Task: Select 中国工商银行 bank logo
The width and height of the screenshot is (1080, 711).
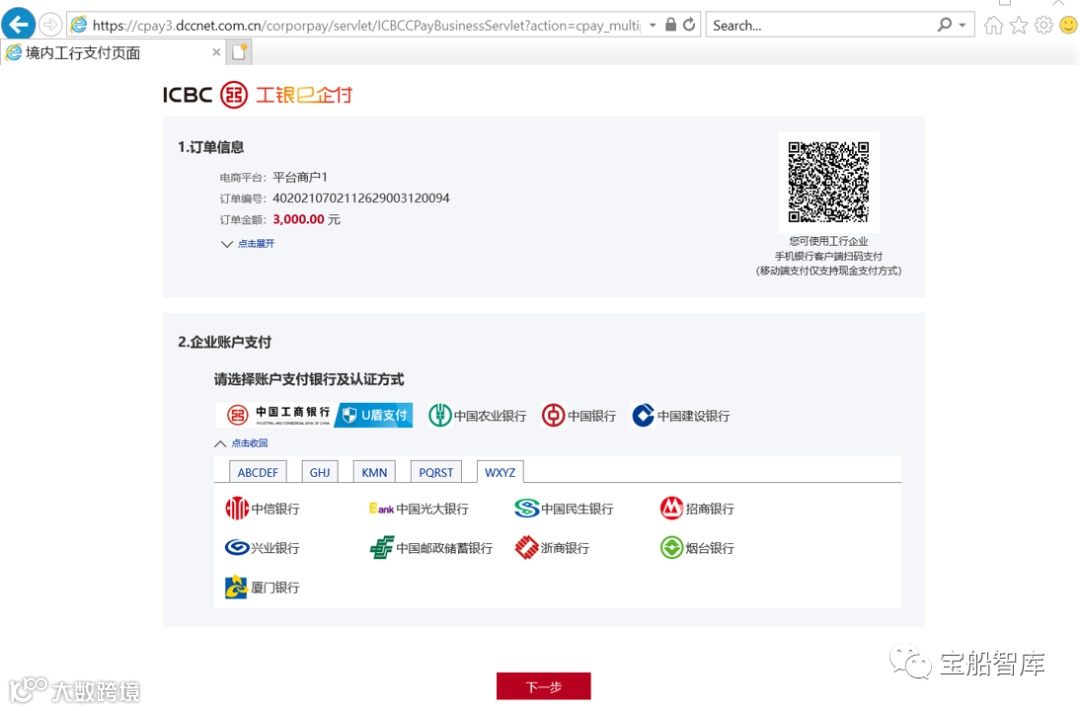Action: 276,415
